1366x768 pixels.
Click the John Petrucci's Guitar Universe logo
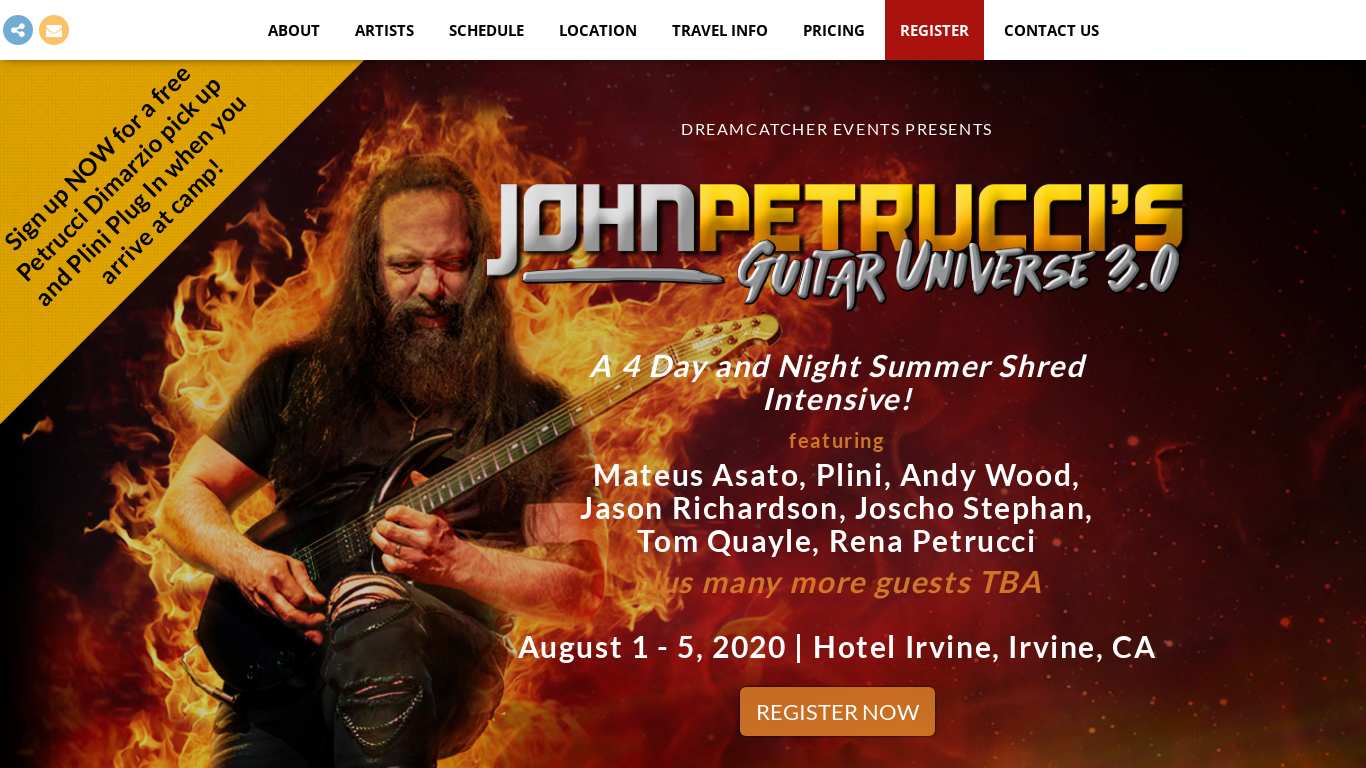(x=835, y=244)
